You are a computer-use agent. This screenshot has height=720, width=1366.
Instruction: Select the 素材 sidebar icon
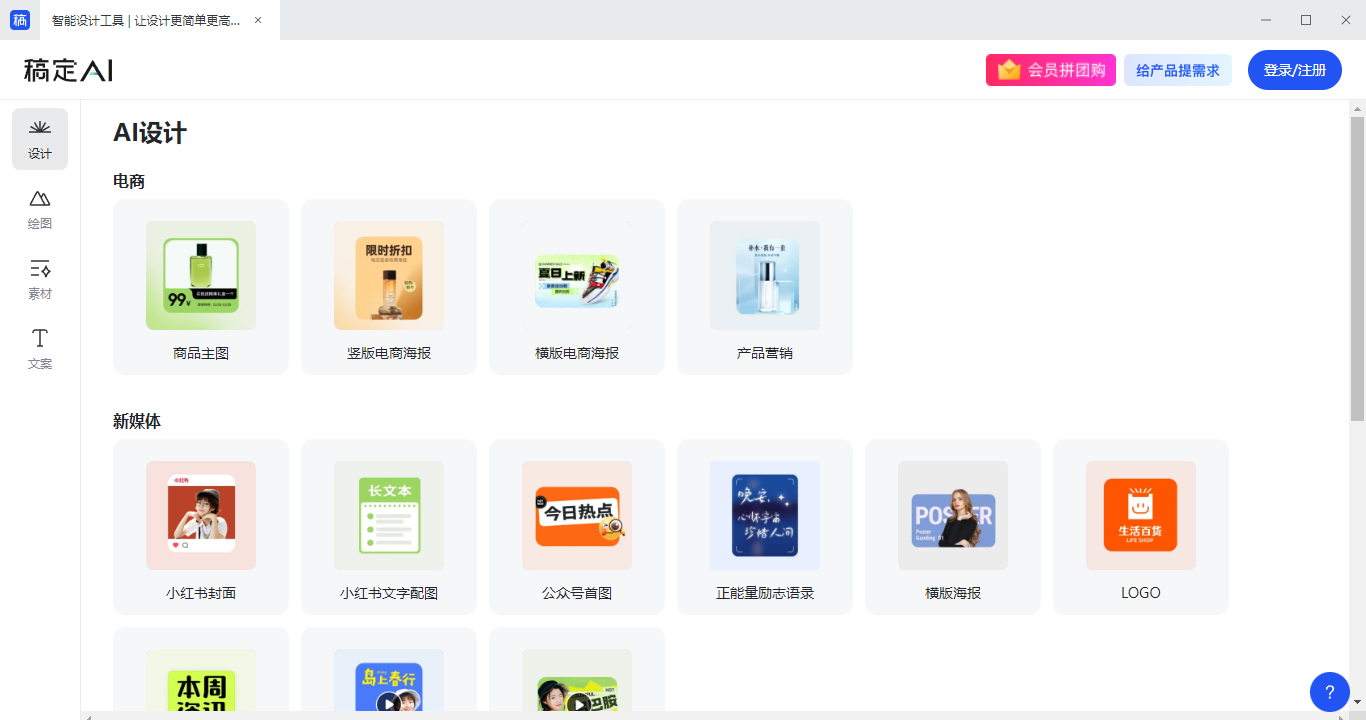(39, 279)
